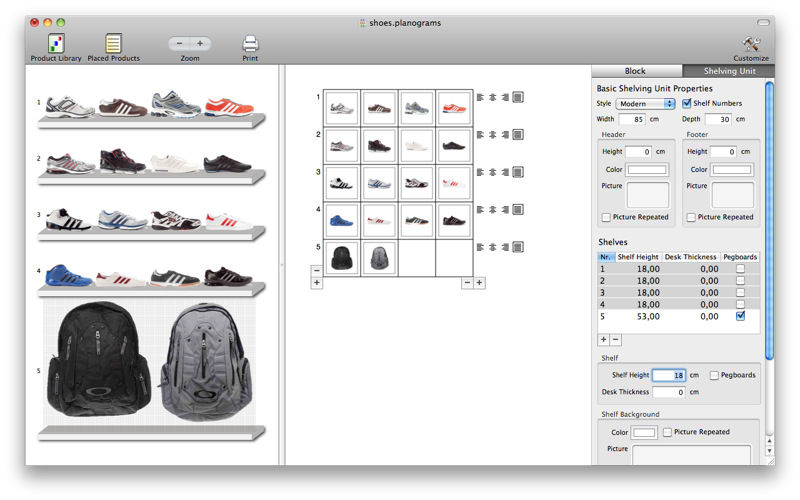Center shelf 2 products
This screenshot has width=800, height=500.
coord(492,135)
